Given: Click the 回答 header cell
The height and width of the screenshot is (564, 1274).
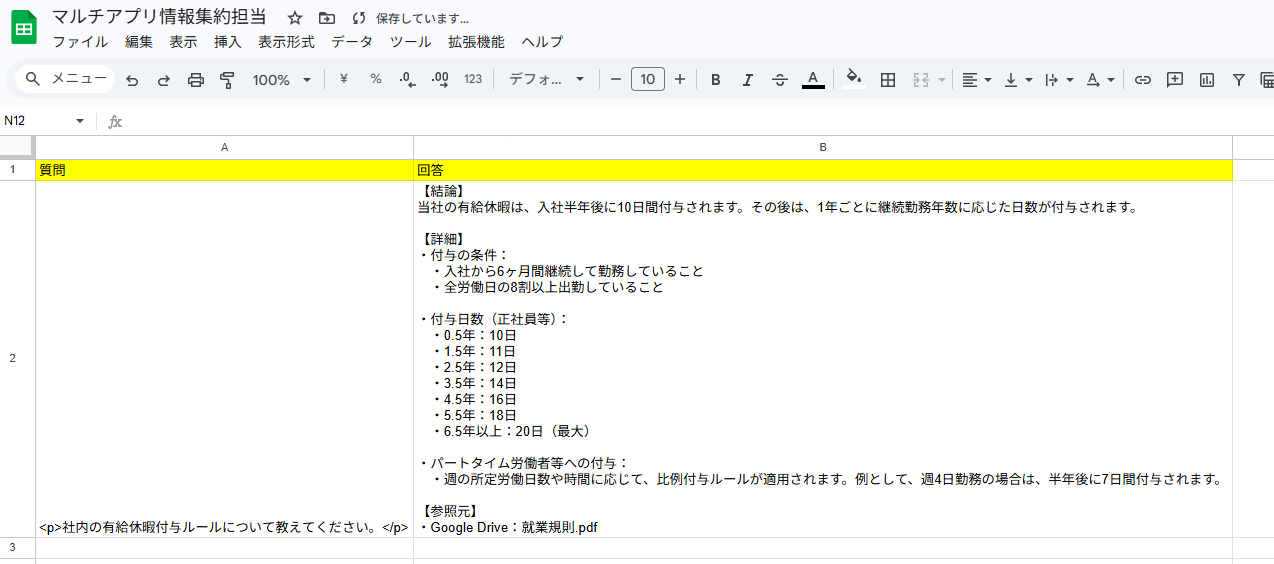Looking at the screenshot, I should pyautogui.click(x=823, y=170).
